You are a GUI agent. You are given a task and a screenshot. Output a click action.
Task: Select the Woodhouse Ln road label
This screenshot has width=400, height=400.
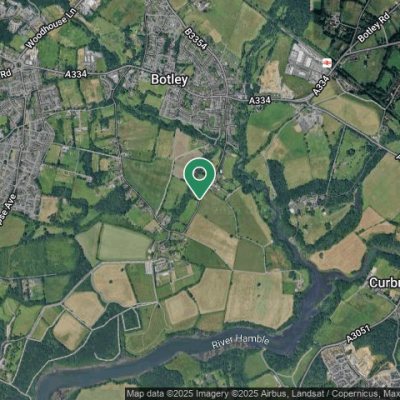[50, 28]
